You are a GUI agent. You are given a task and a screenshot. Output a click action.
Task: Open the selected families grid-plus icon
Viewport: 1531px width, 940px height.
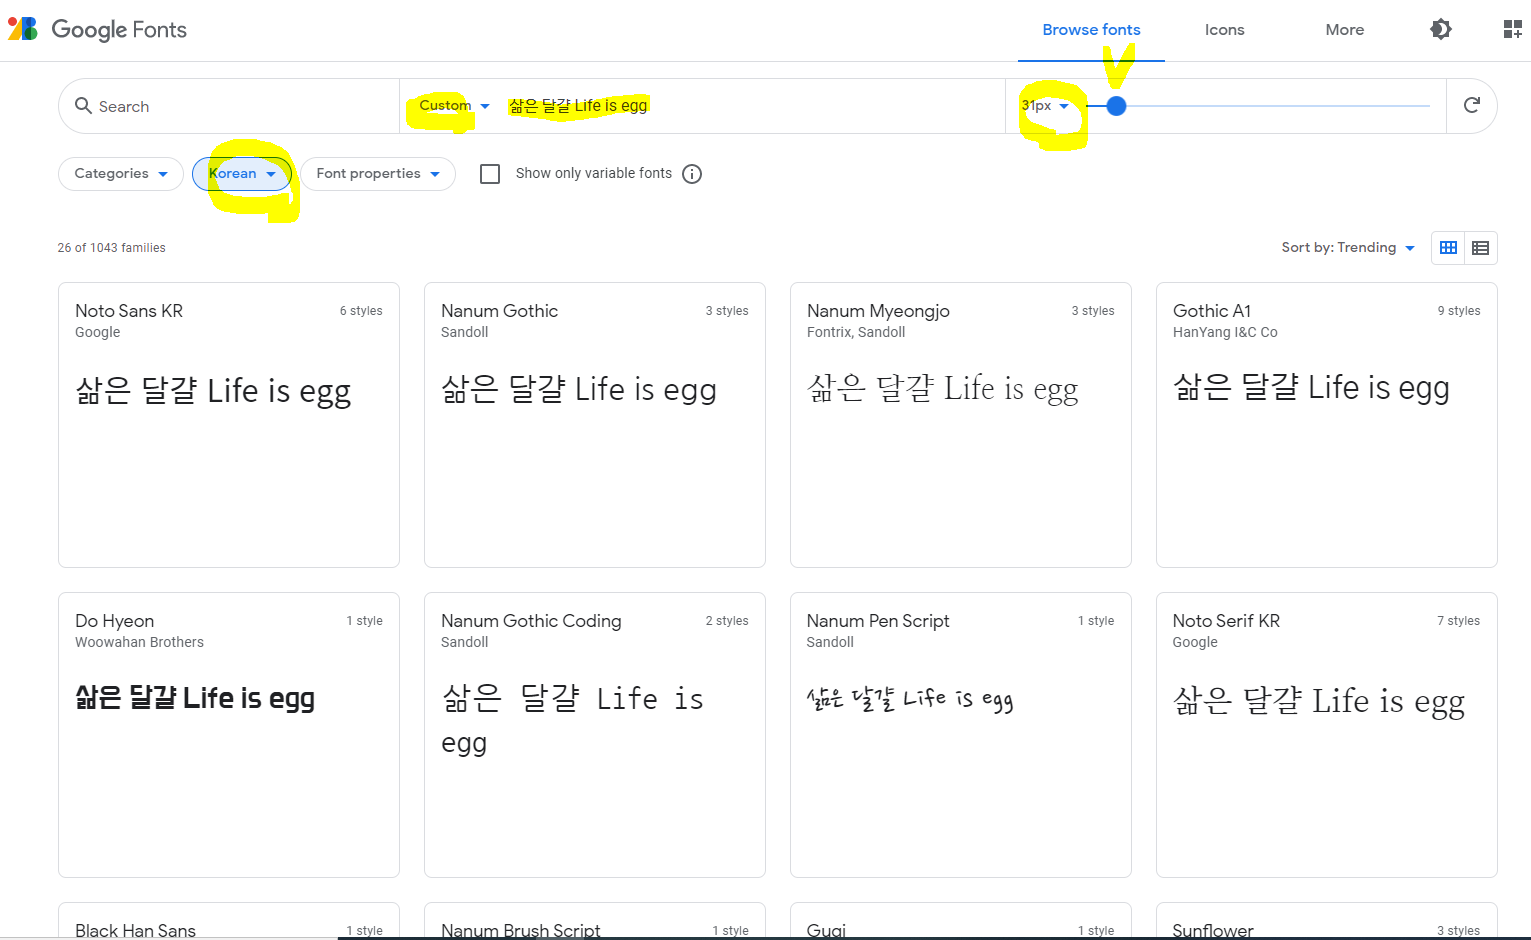tap(1513, 29)
